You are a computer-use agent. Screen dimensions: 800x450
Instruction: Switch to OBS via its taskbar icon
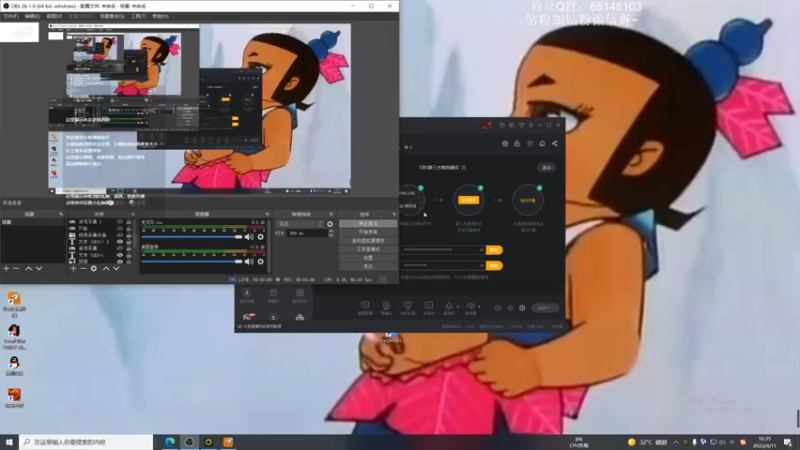click(189, 442)
